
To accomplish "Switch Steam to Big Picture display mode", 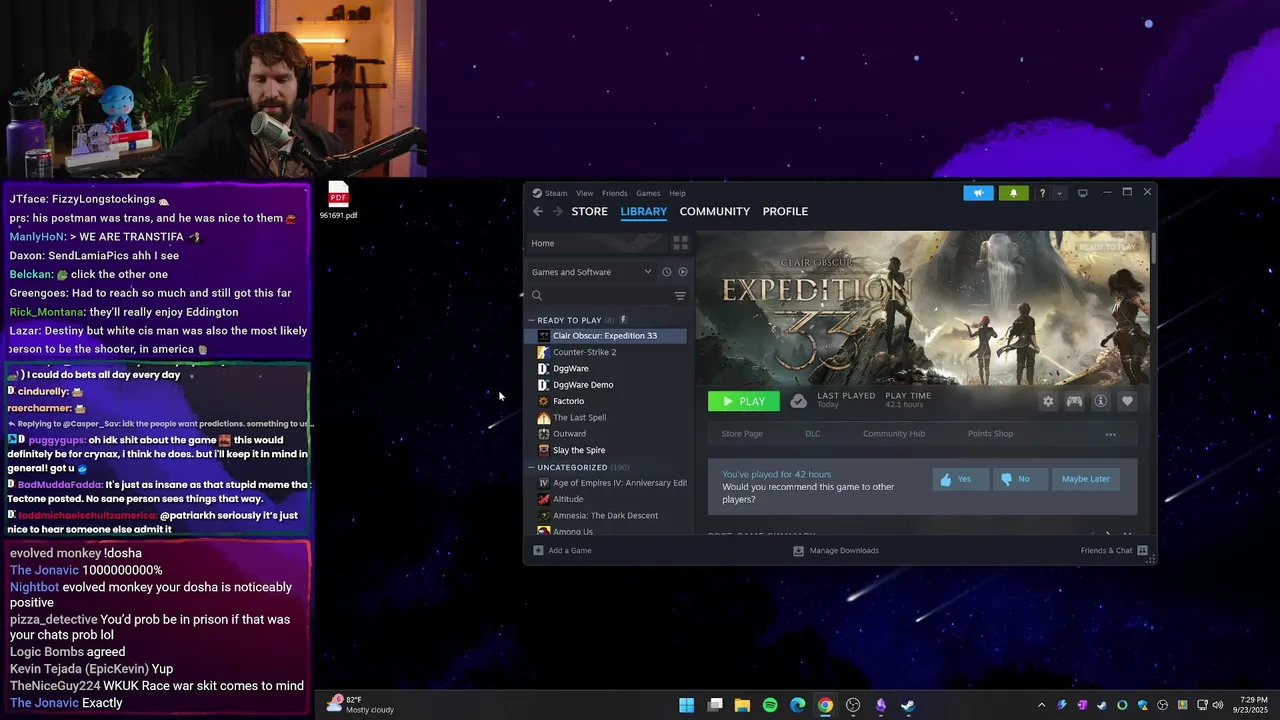I will coord(1082,193).
